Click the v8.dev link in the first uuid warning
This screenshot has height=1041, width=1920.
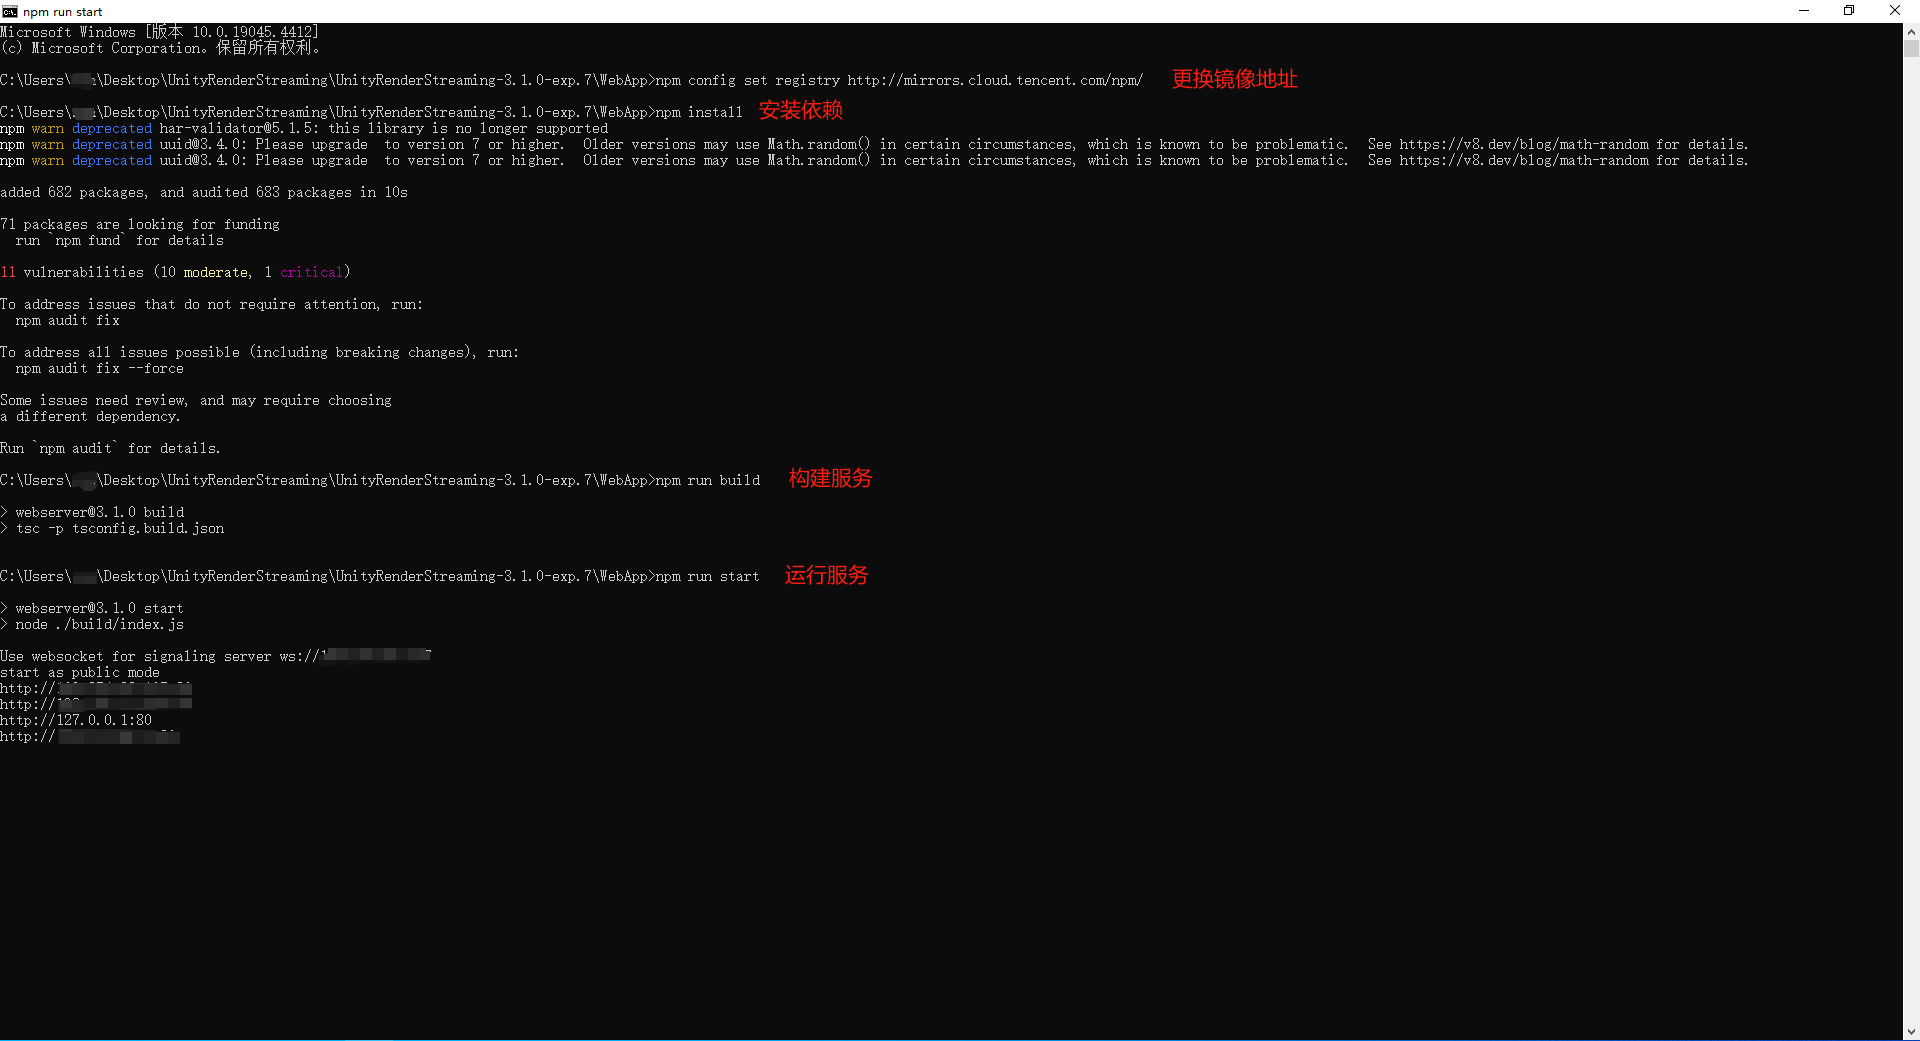[1524, 144]
